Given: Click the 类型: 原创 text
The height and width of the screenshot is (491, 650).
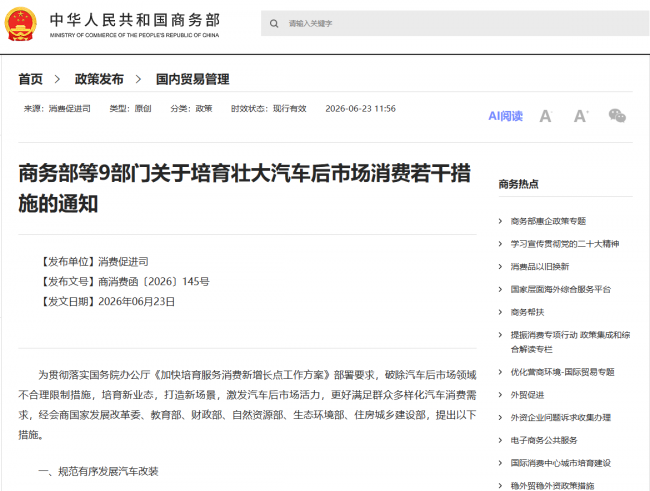Looking at the screenshot, I should [130, 109].
